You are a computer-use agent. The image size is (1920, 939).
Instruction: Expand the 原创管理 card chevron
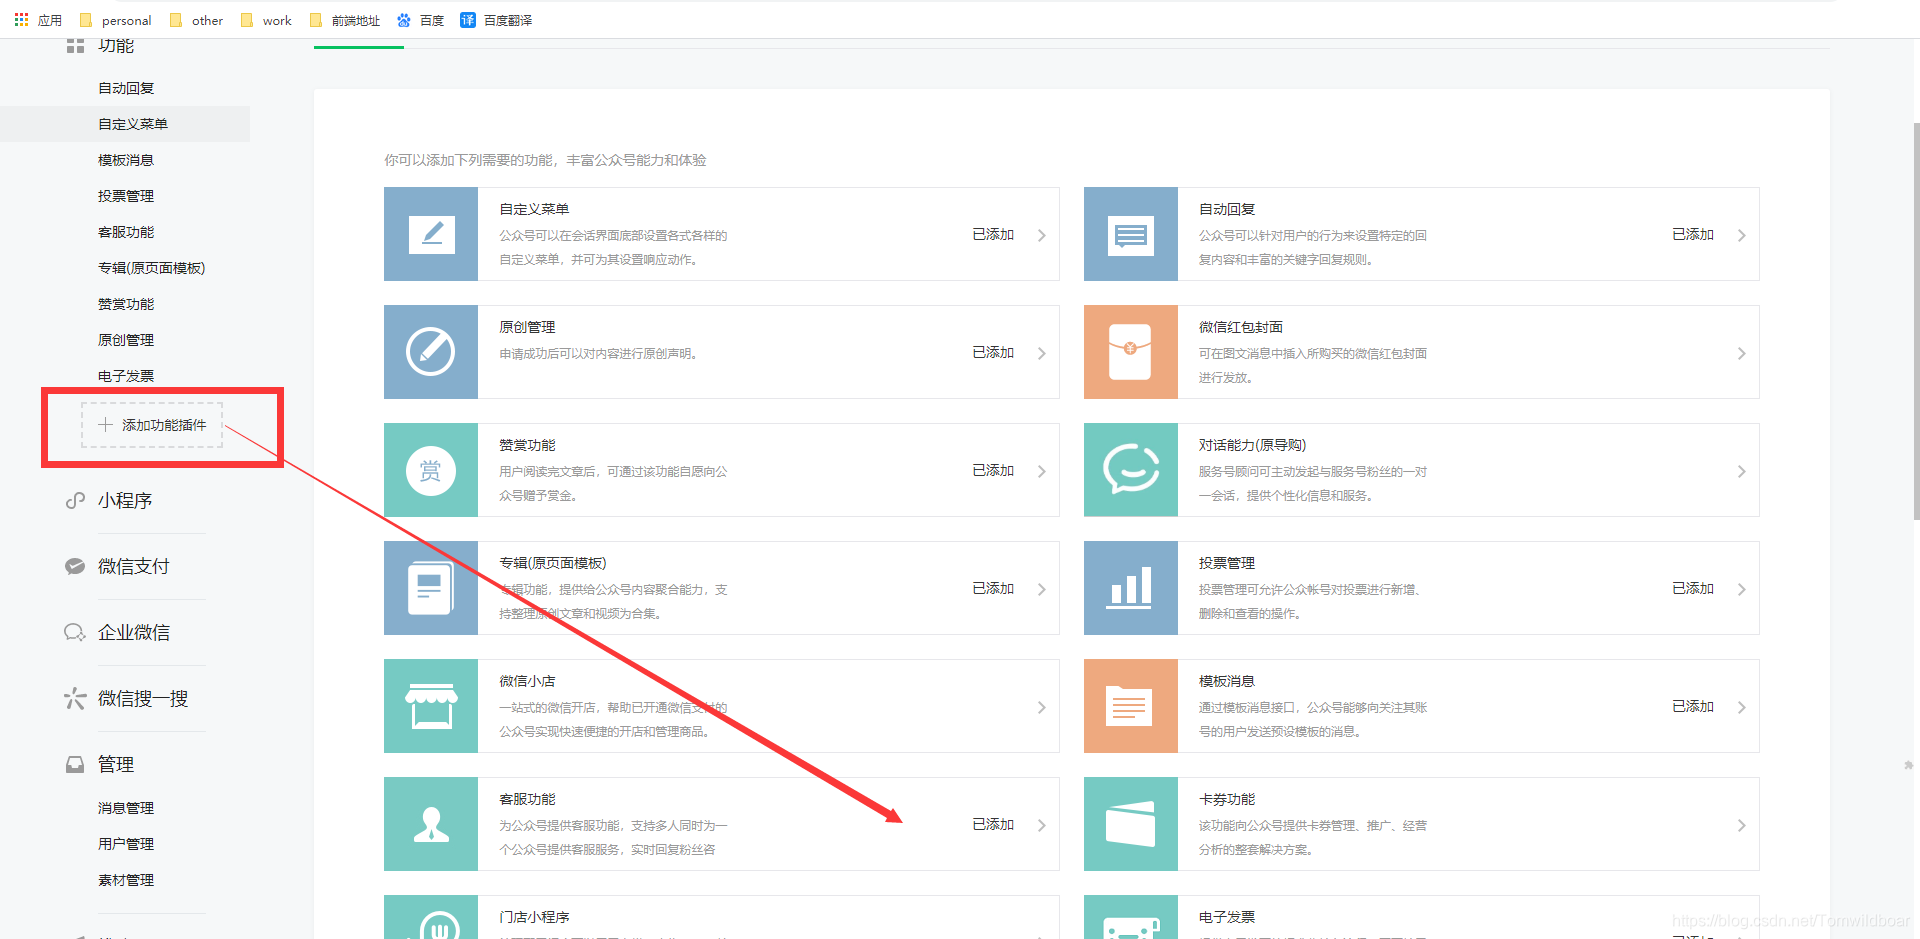[1041, 353]
